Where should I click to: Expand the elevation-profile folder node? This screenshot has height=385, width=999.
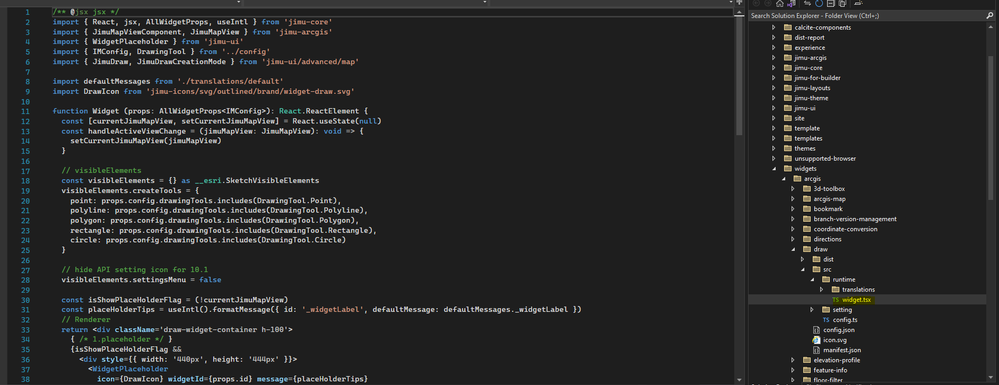(793, 360)
